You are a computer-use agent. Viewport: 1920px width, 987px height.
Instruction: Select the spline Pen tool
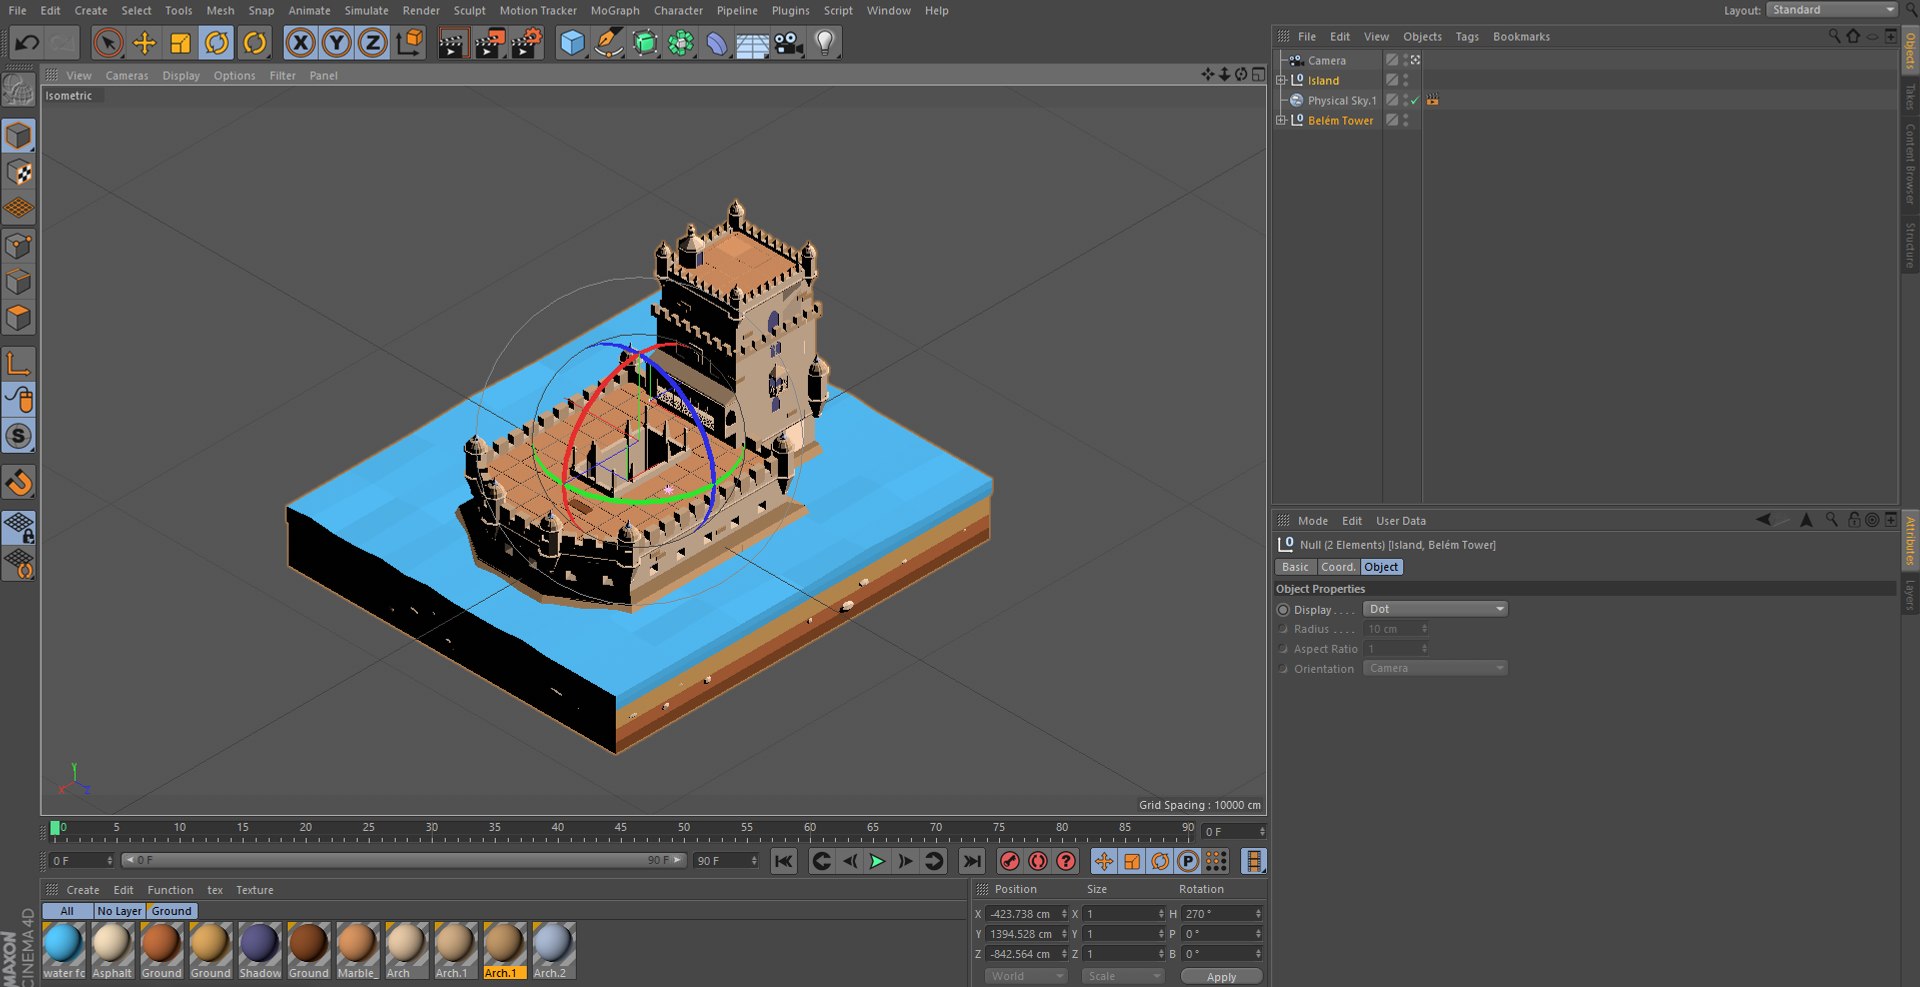click(608, 43)
